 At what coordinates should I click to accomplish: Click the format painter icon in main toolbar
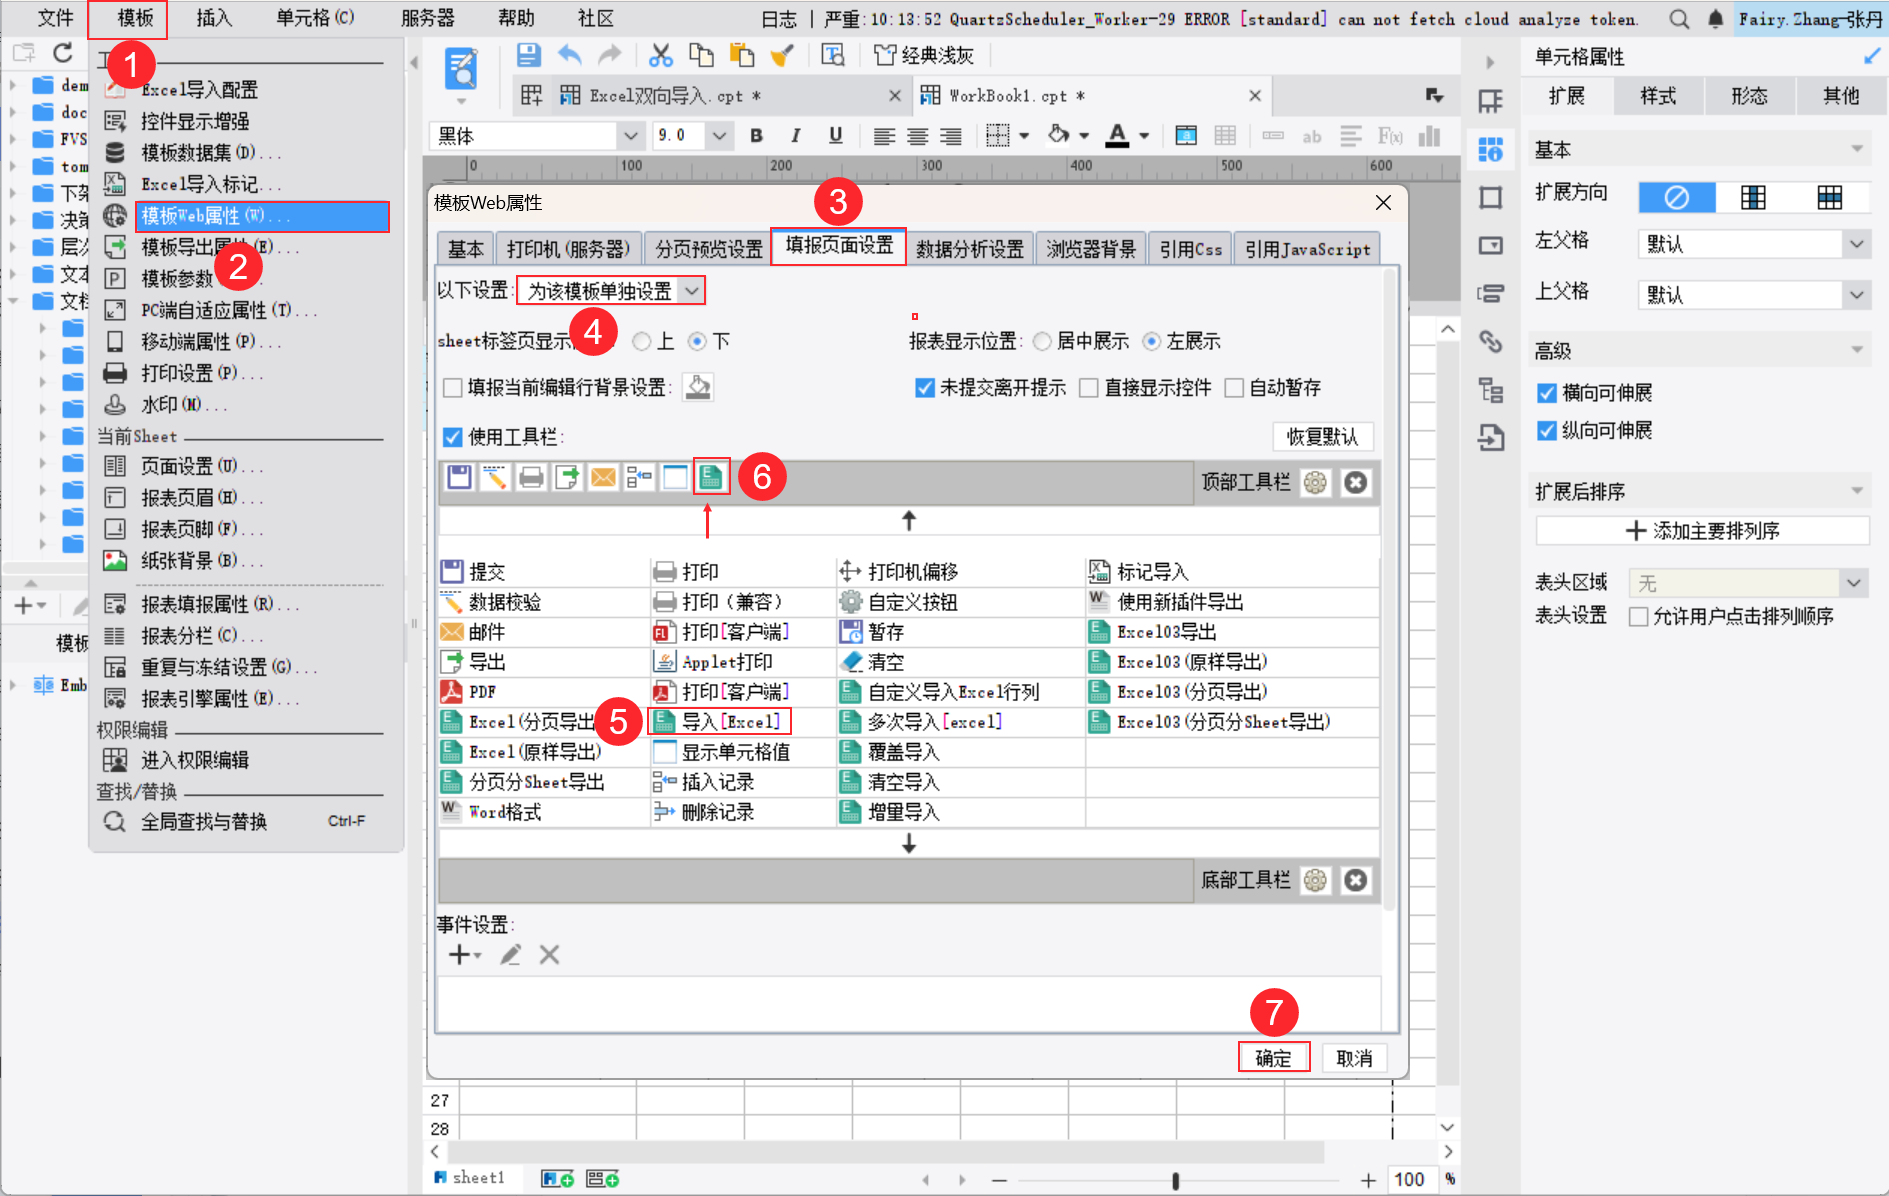point(783,56)
